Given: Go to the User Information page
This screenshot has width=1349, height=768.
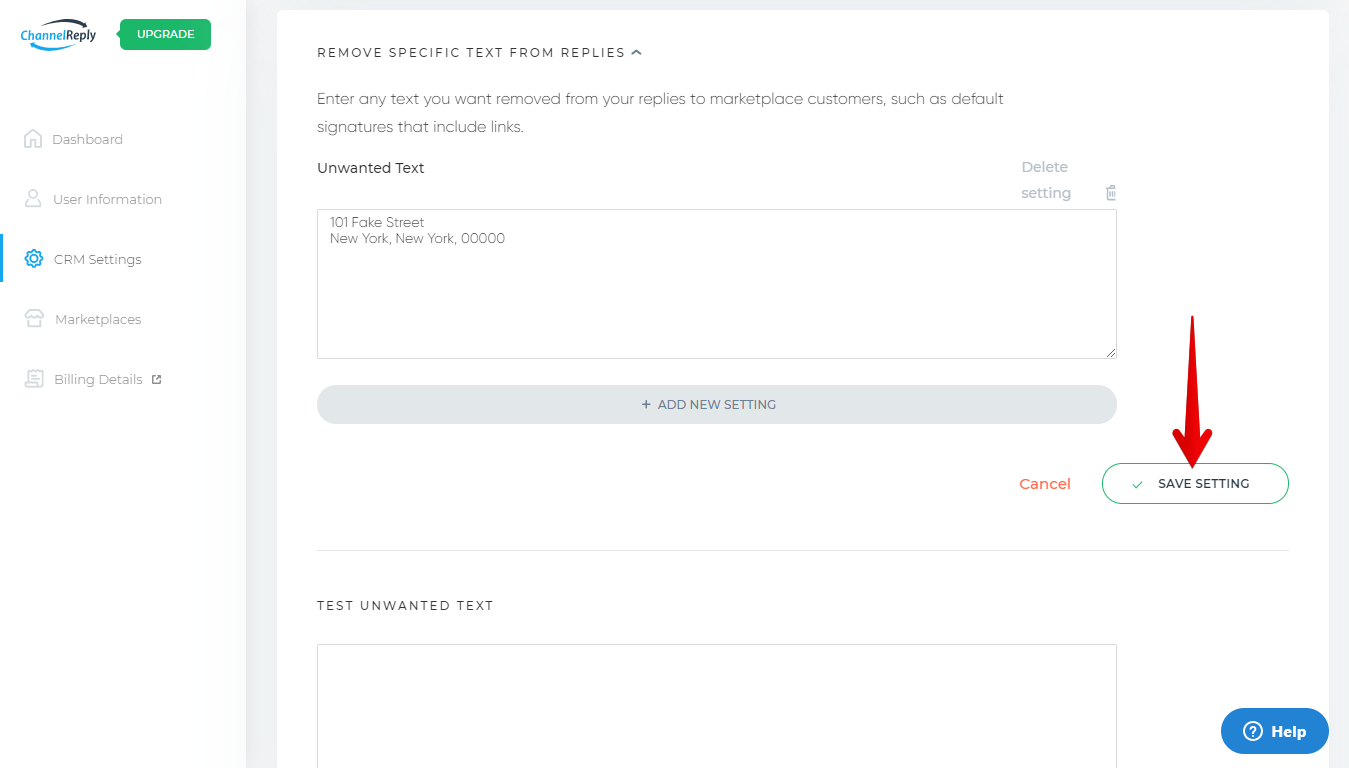Looking at the screenshot, I should coord(107,200).
